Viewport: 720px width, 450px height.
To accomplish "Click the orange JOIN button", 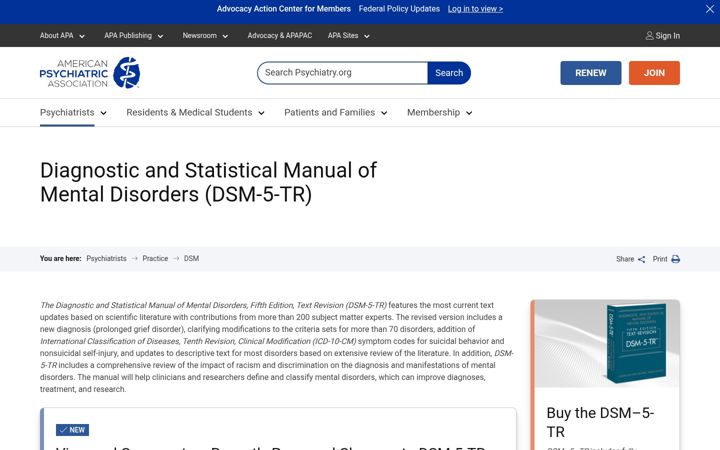I will tap(654, 73).
